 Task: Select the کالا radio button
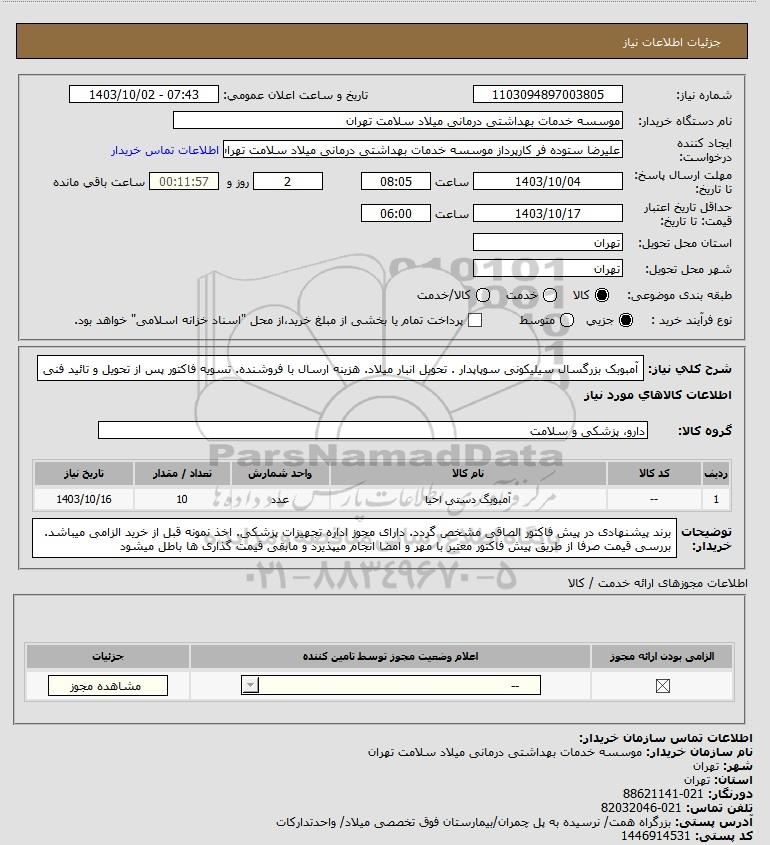point(601,295)
